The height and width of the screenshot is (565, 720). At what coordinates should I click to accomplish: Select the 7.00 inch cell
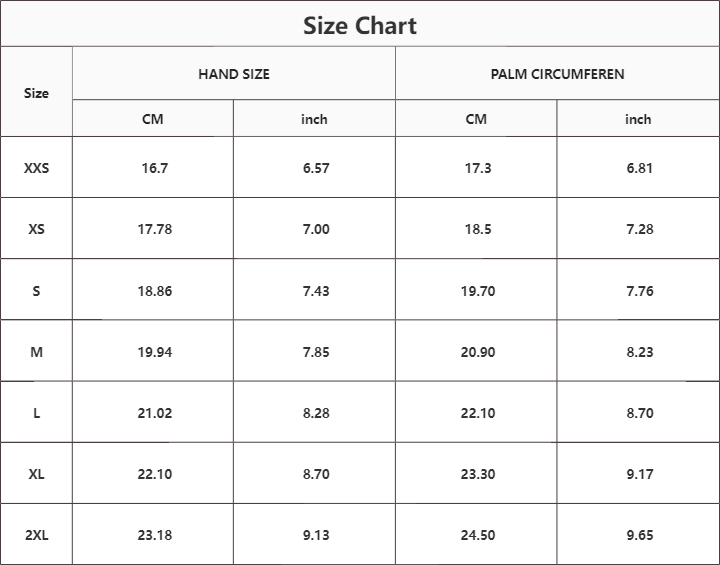(316, 229)
